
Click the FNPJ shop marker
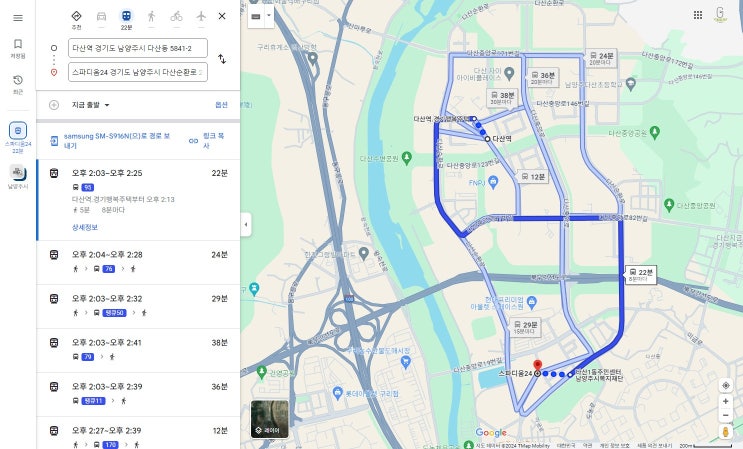point(493,182)
